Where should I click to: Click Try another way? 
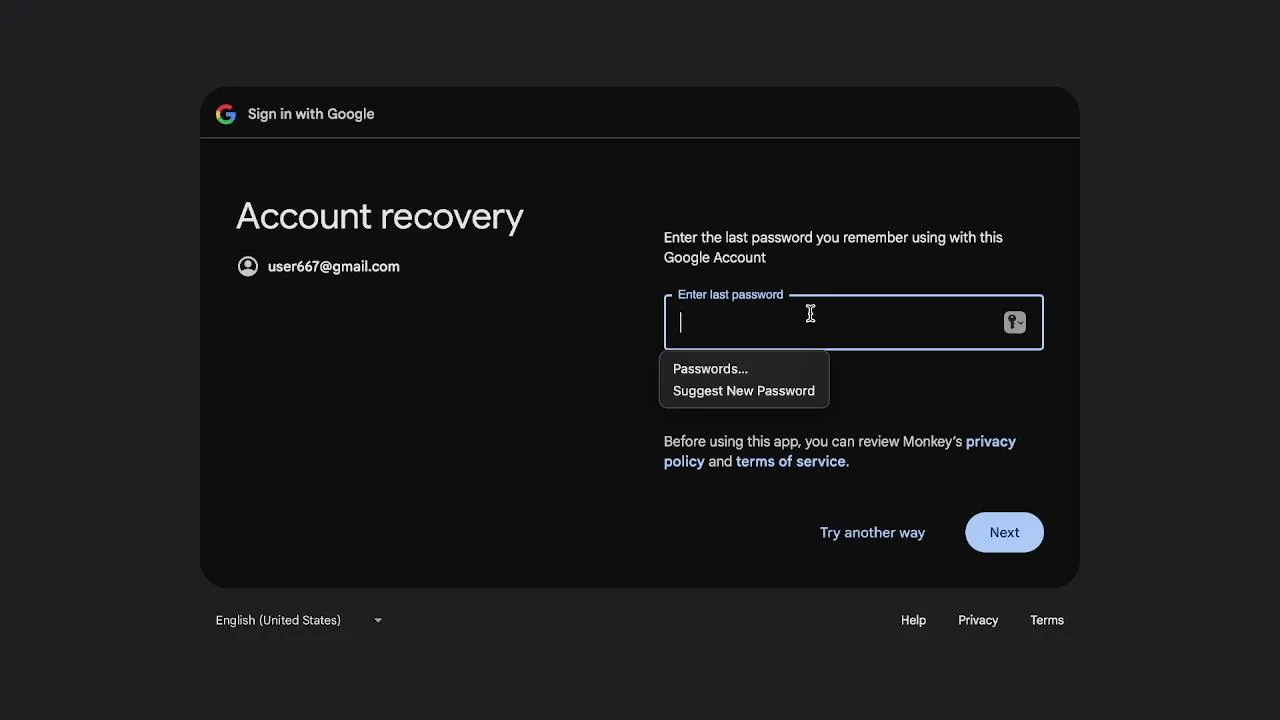point(872,532)
